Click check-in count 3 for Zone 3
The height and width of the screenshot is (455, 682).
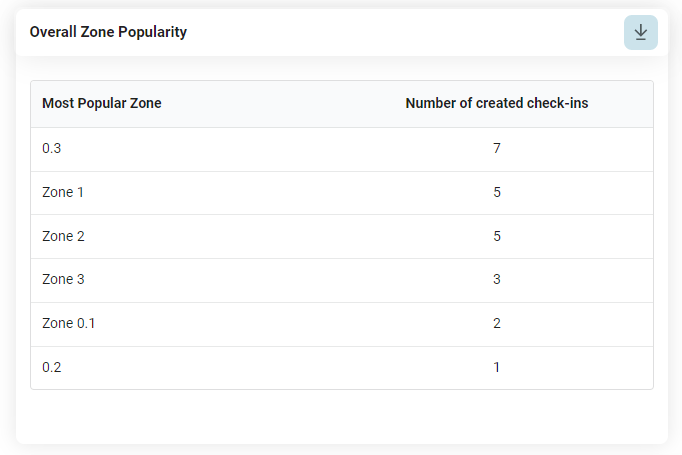point(497,280)
